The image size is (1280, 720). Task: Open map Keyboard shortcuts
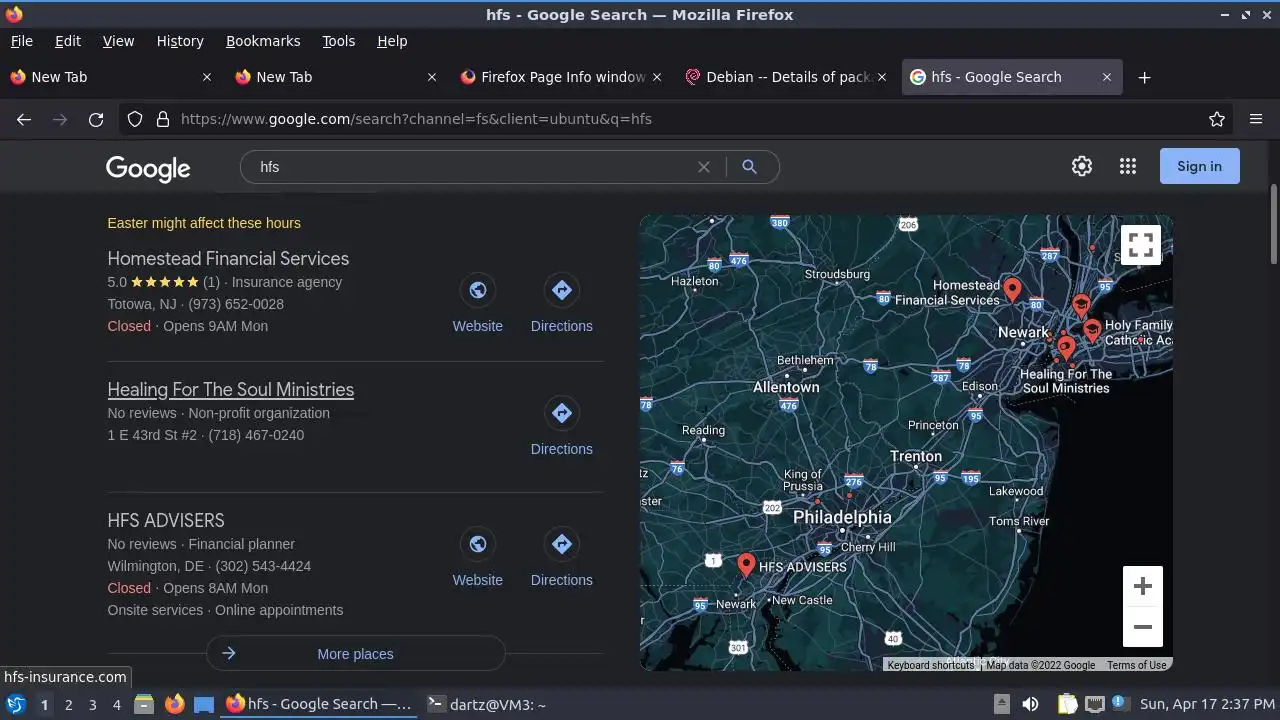[930, 665]
